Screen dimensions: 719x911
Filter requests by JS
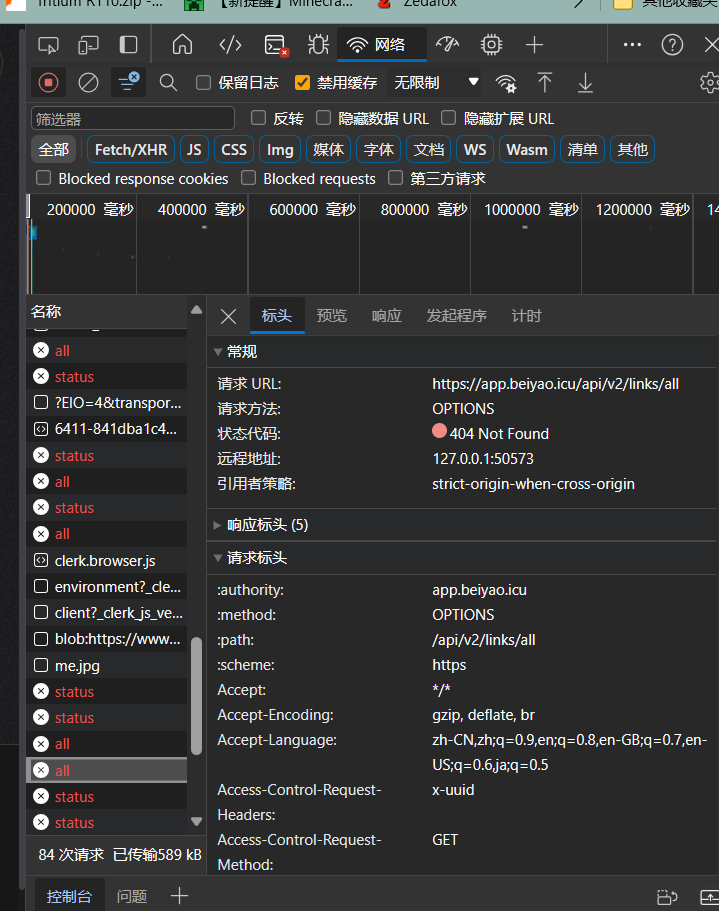[x=194, y=149]
